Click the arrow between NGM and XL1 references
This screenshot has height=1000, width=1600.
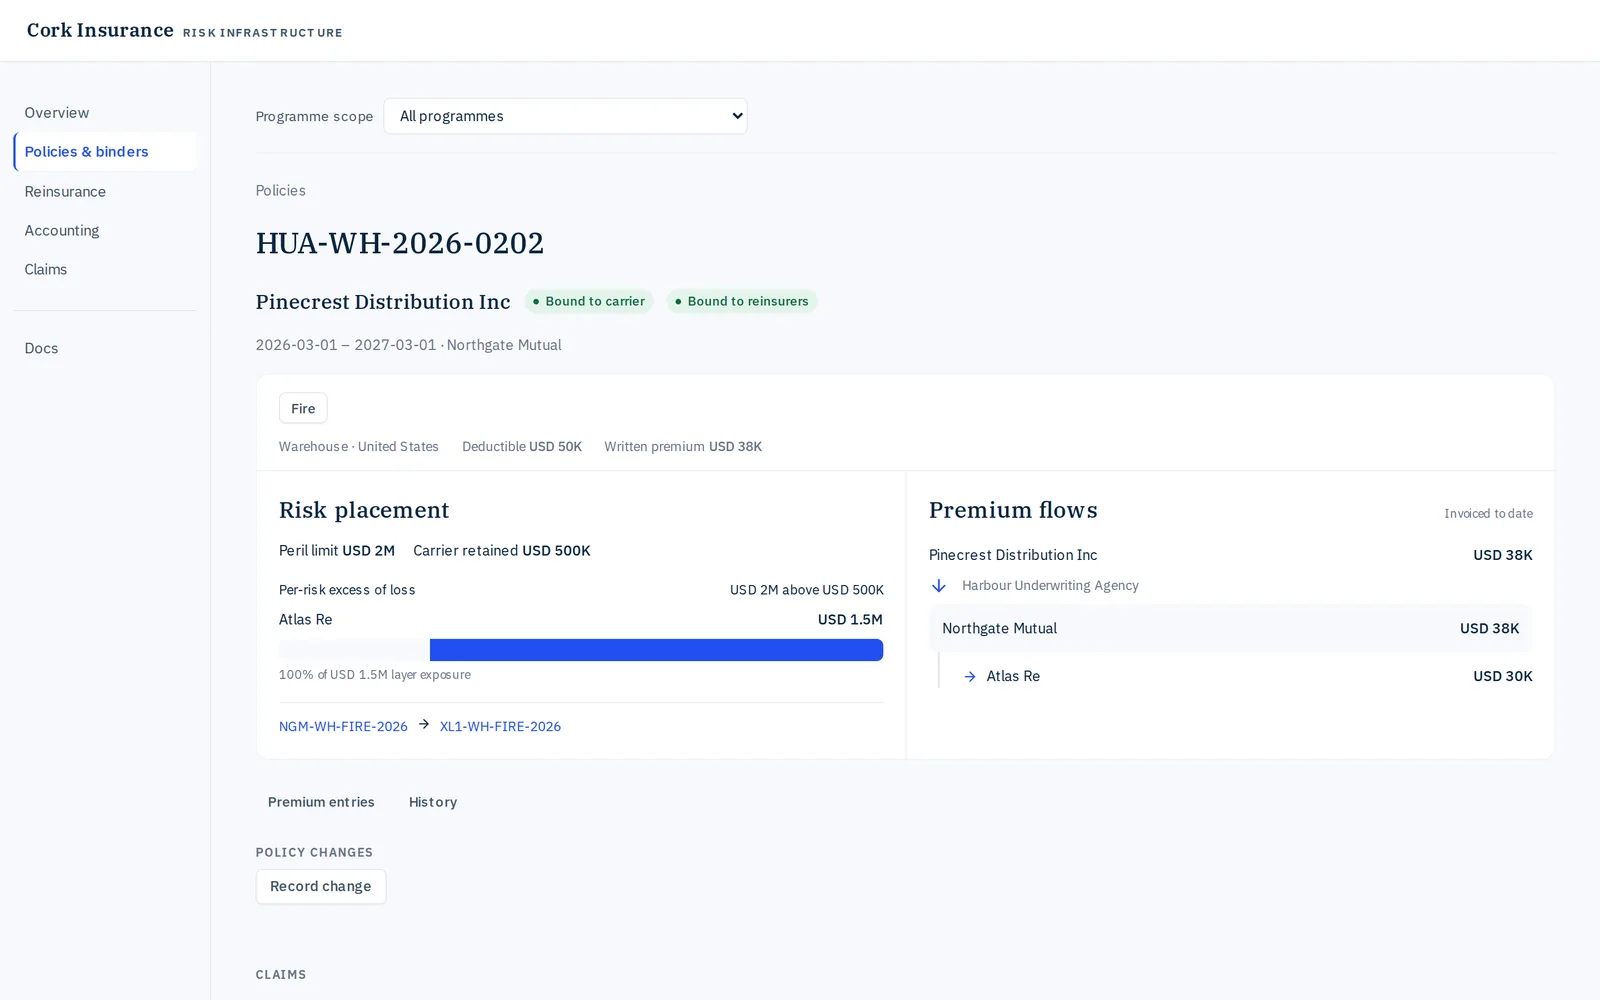[x=424, y=724]
